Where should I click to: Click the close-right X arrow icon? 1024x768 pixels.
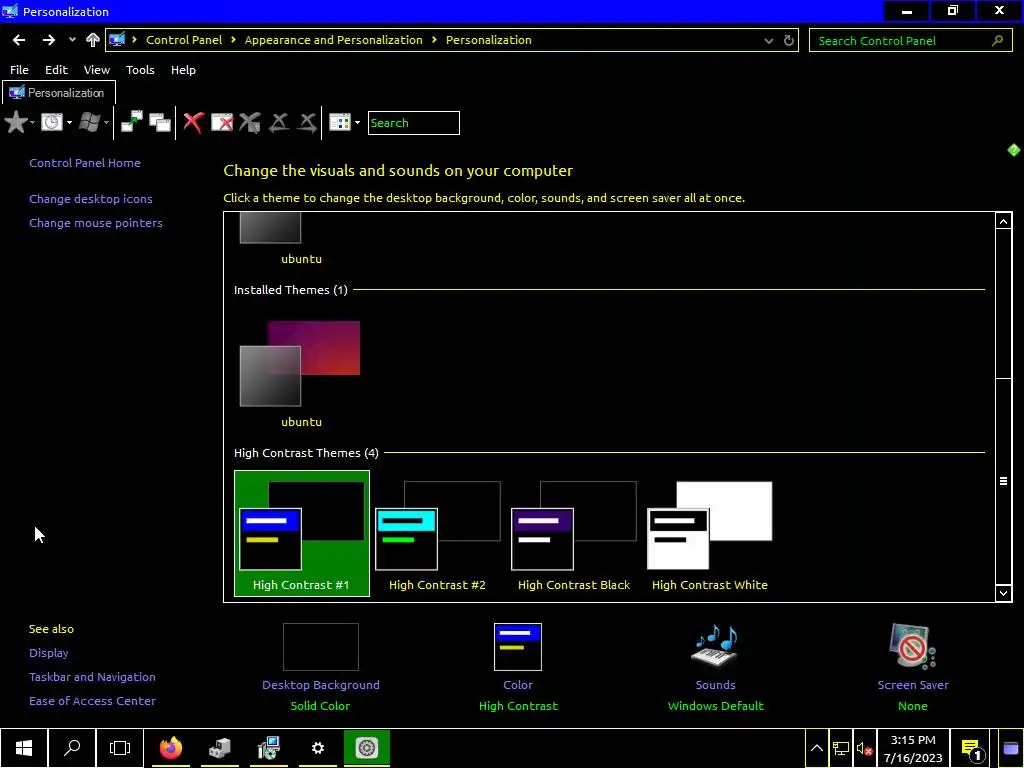307,122
